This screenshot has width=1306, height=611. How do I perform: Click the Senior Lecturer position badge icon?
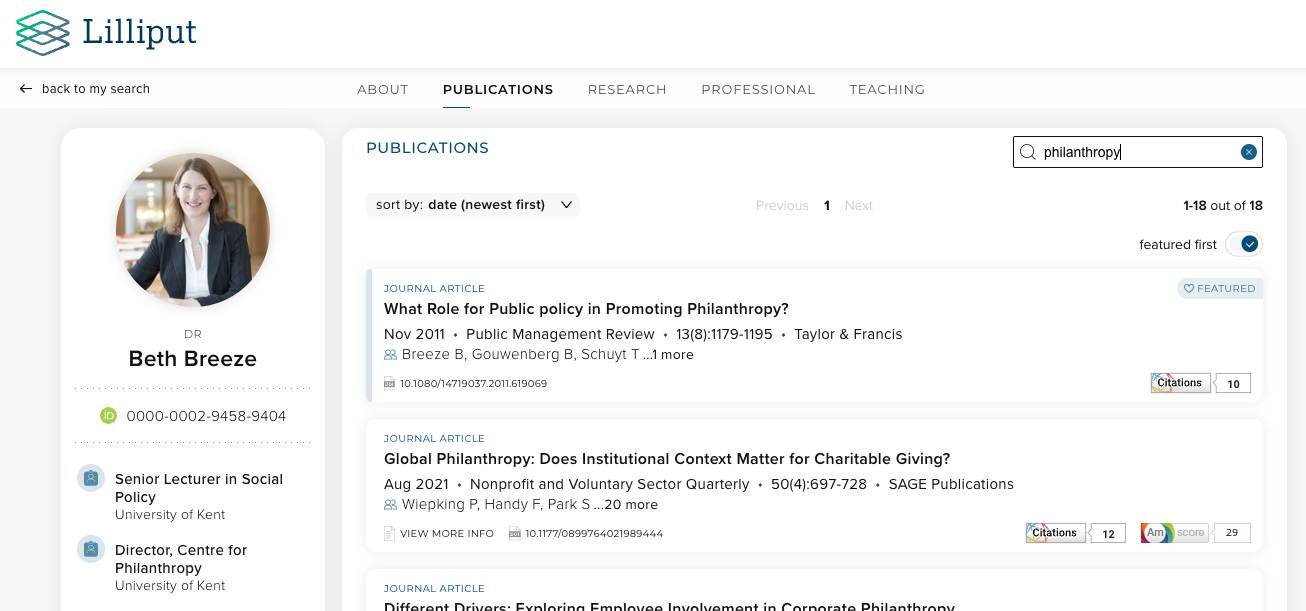tap(91, 479)
